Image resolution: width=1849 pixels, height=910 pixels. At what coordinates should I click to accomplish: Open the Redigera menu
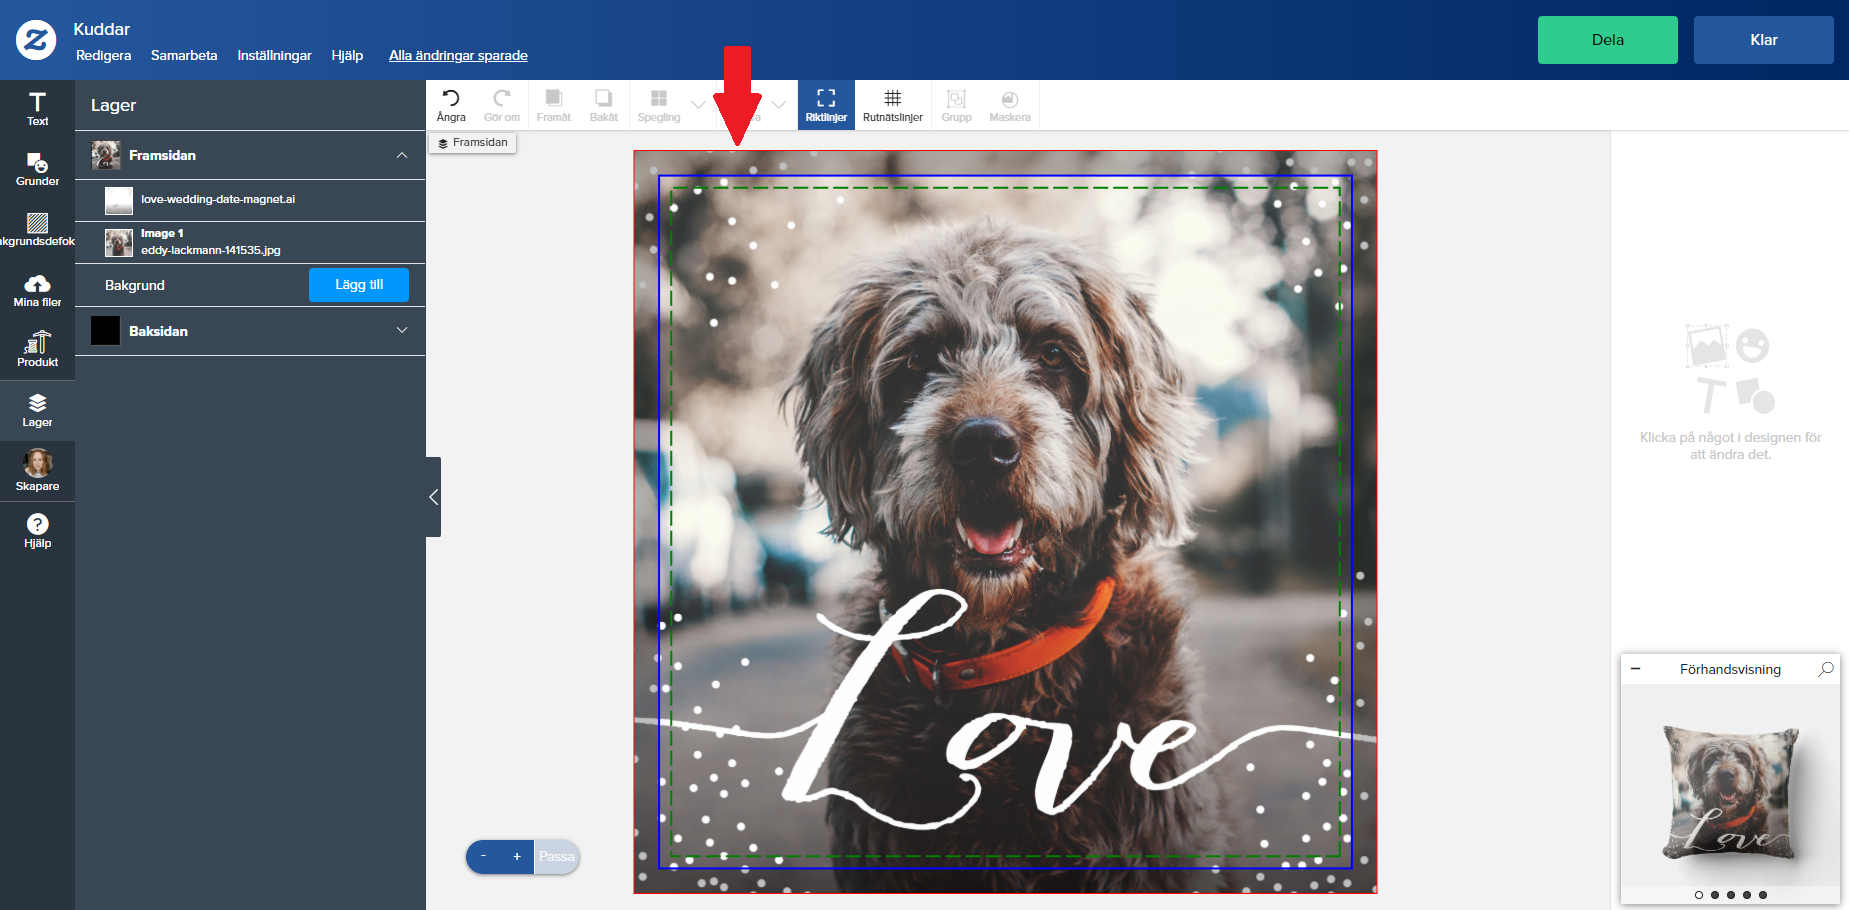[104, 55]
